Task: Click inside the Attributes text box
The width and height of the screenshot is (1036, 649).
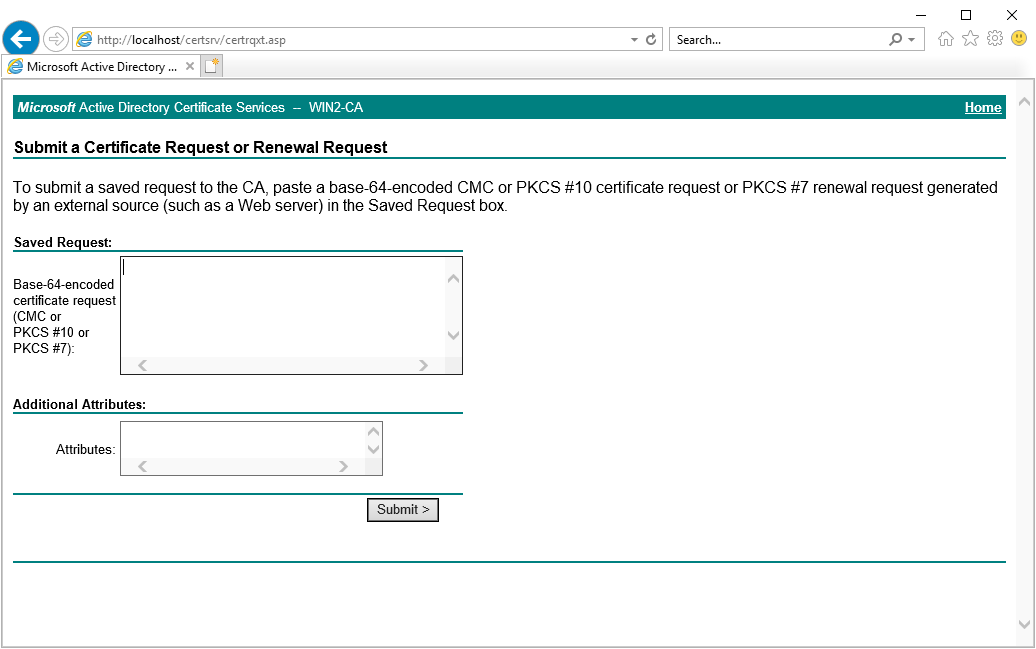Action: point(243,440)
